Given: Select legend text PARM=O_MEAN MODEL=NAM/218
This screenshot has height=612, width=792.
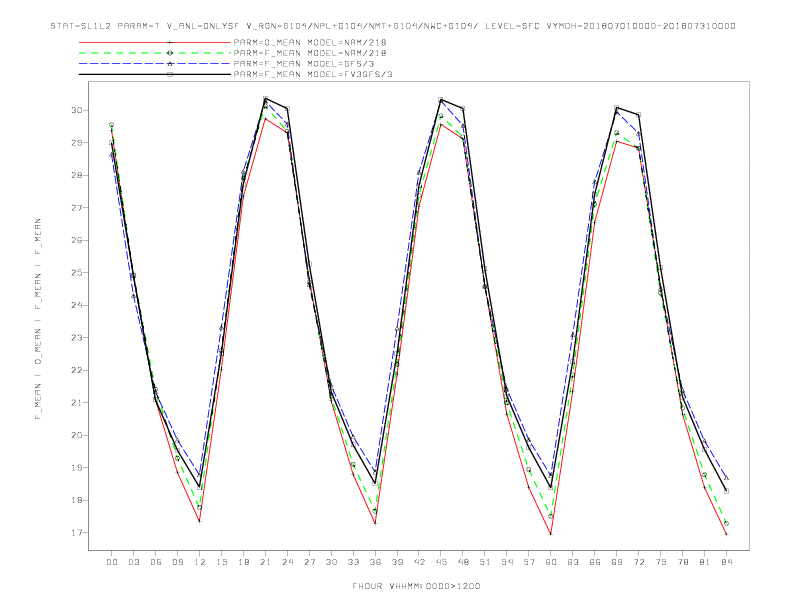Looking at the screenshot, I should (x=310, y=42).
